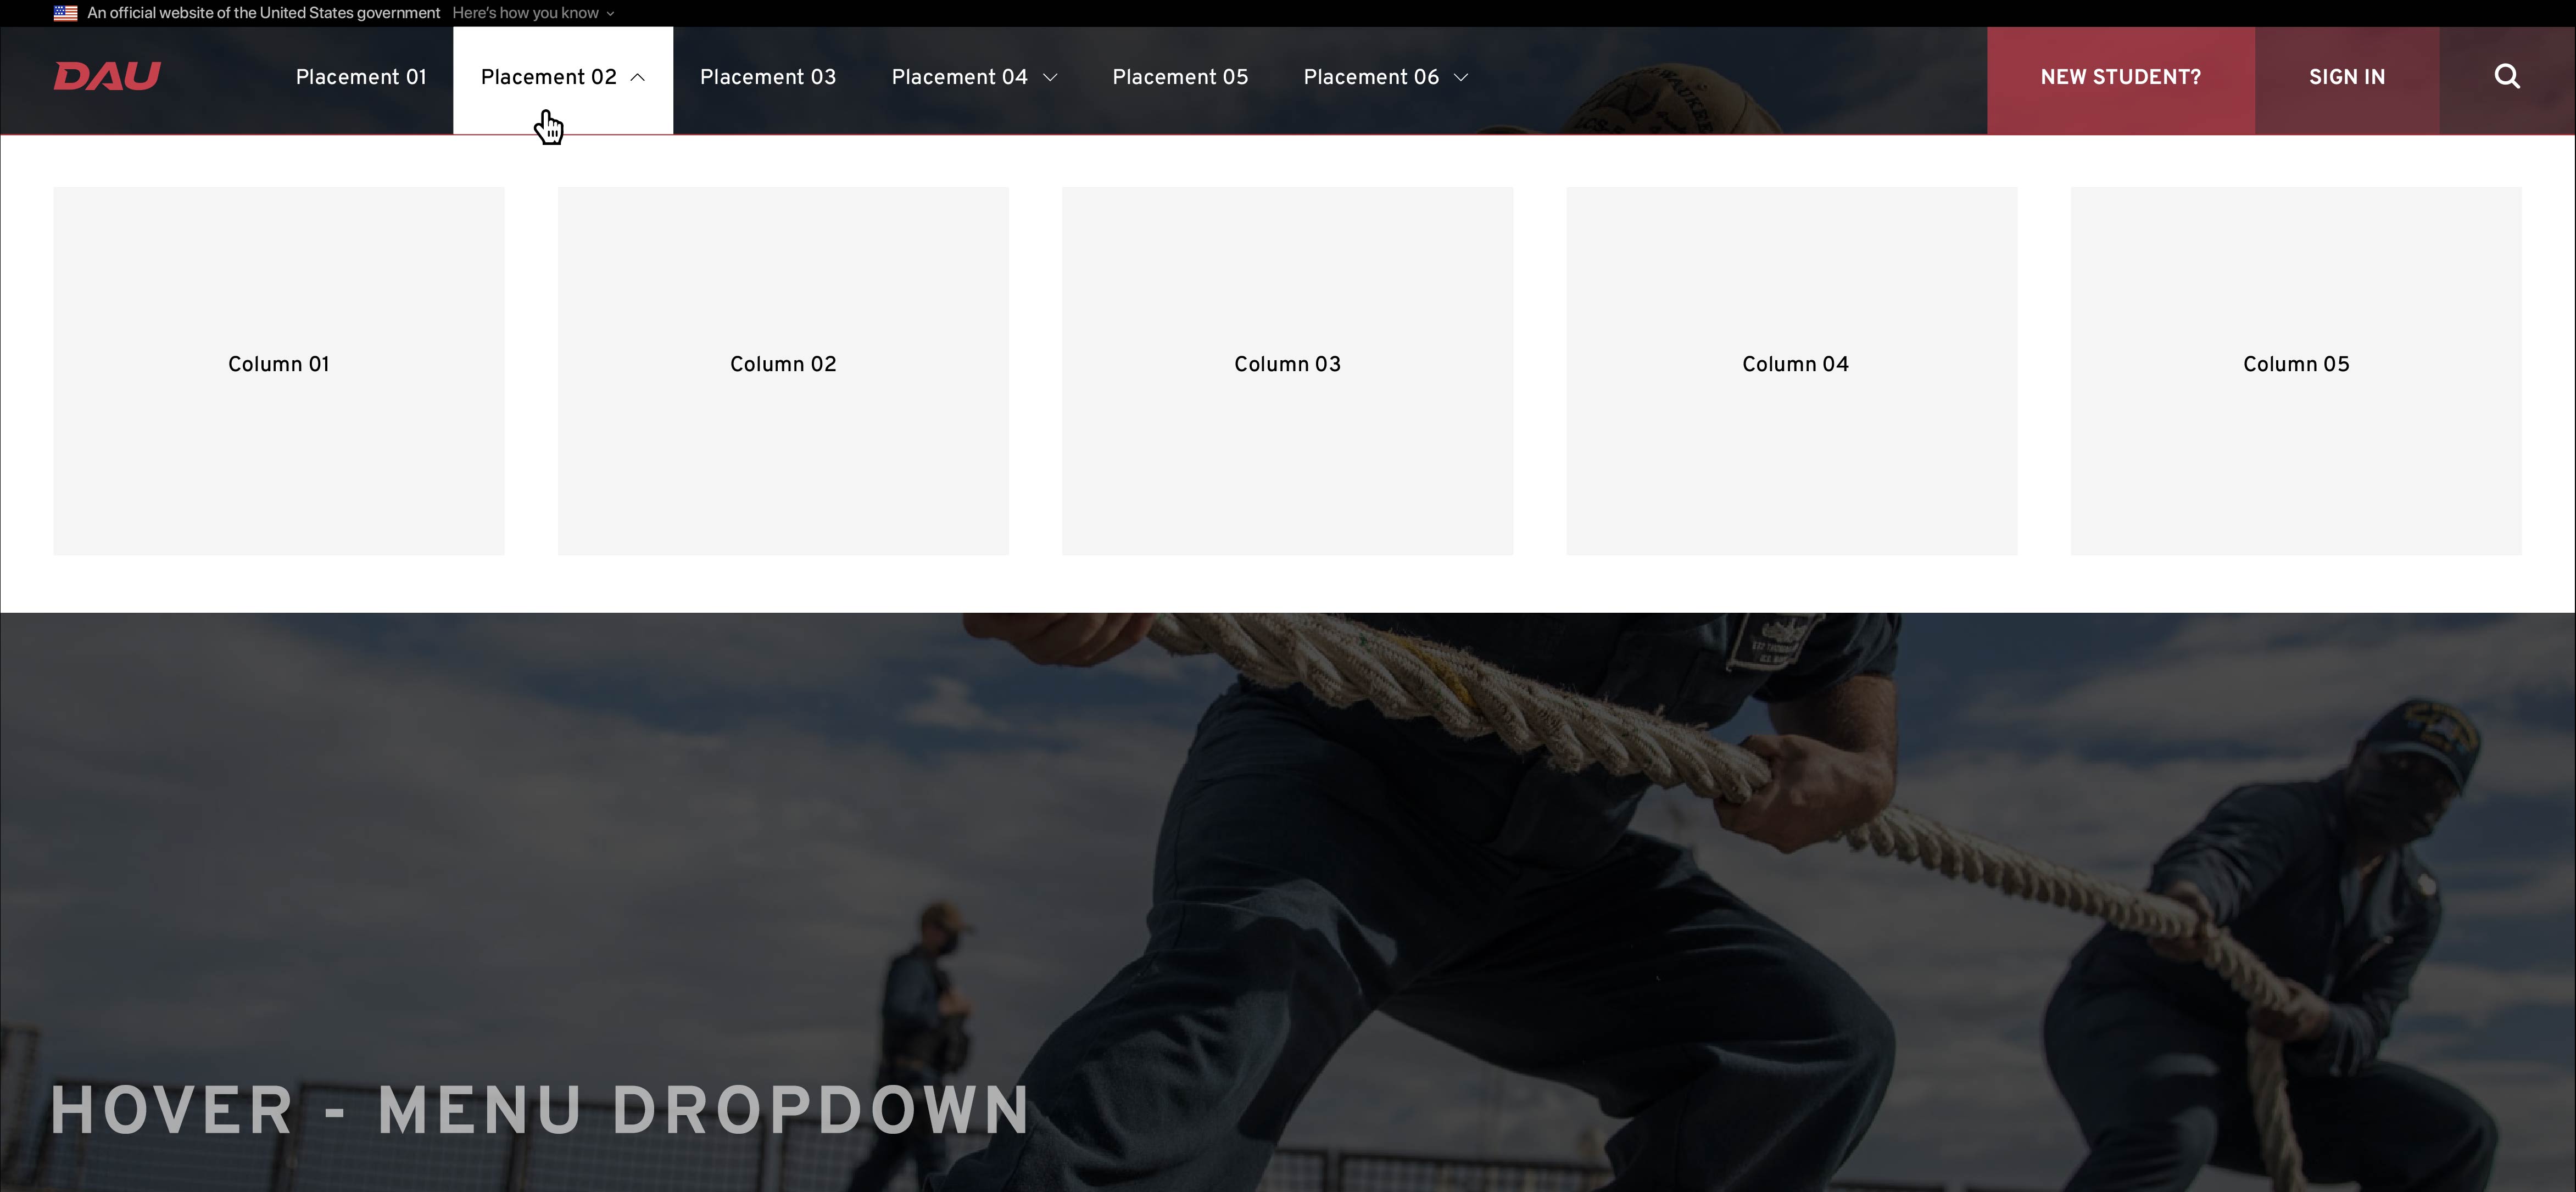Select the Column 04 panel
The image size is (2576, 1192).
click(x=1791, y=371)
